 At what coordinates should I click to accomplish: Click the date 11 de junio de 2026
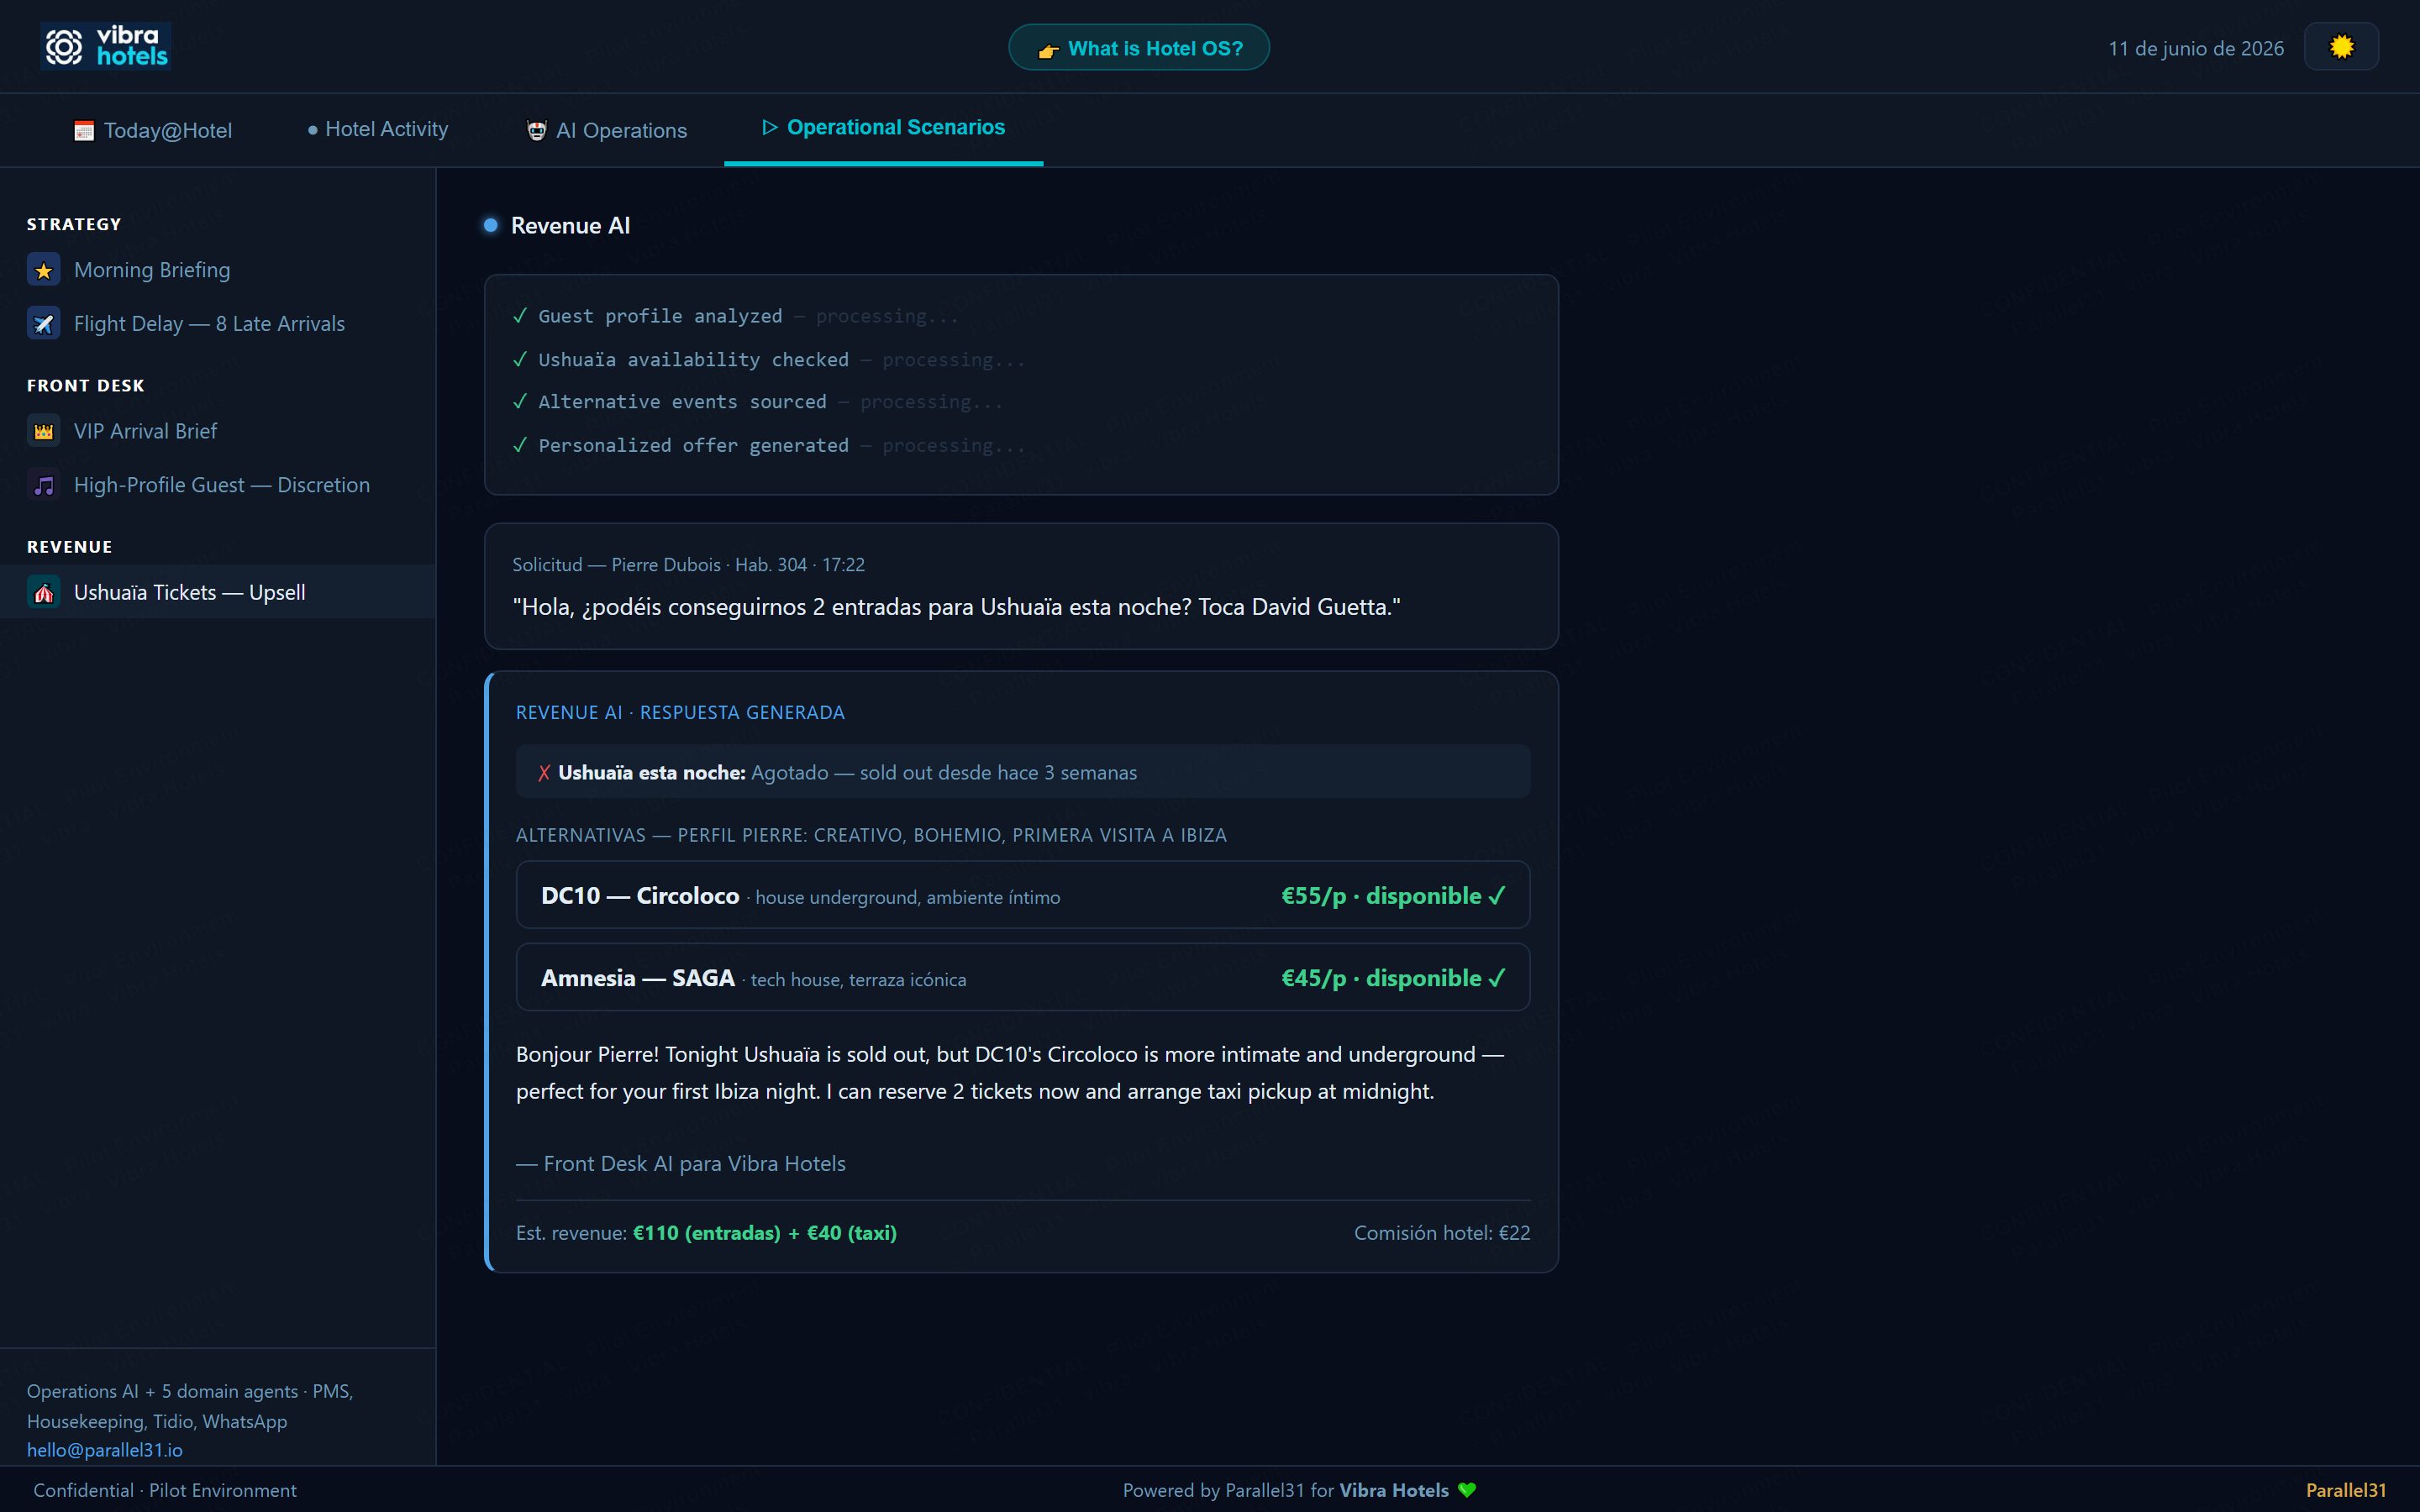[x=2196, y=48]
